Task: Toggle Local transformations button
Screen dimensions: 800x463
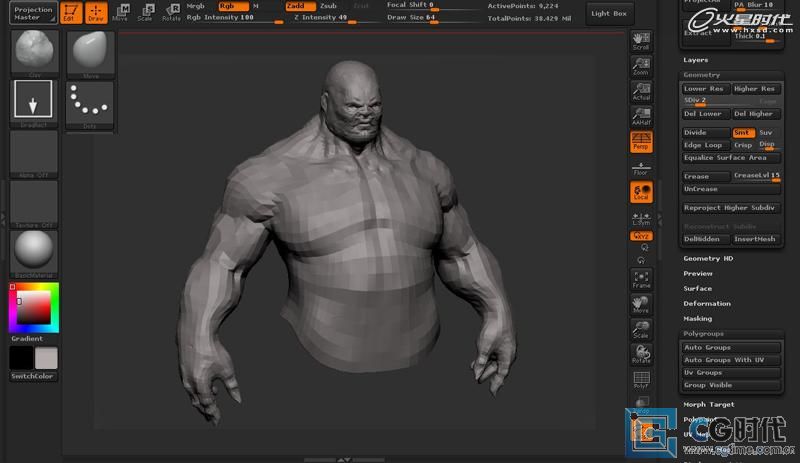Action: point(641,192)
